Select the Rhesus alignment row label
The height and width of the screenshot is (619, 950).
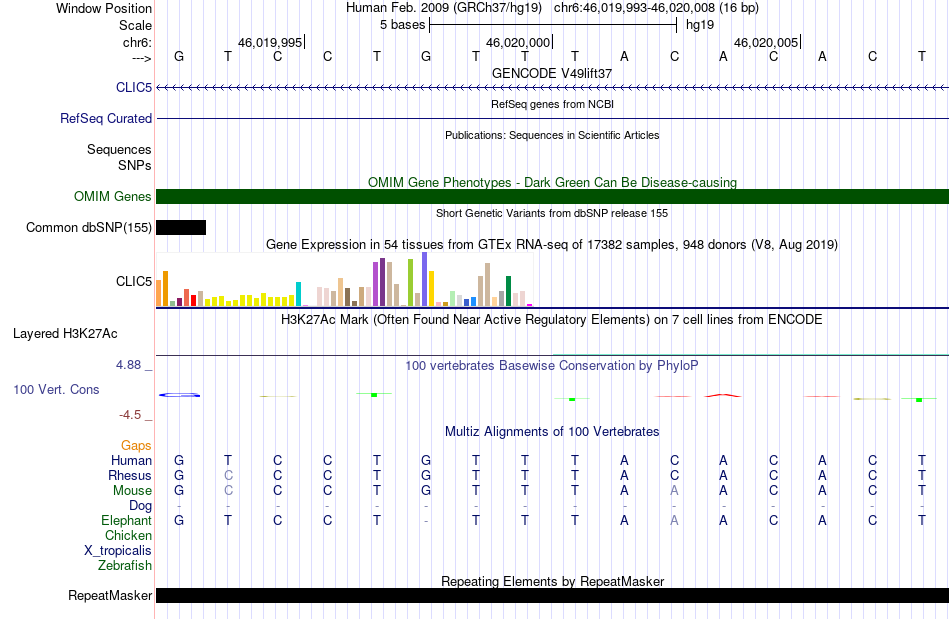click(x=130, y=475)
